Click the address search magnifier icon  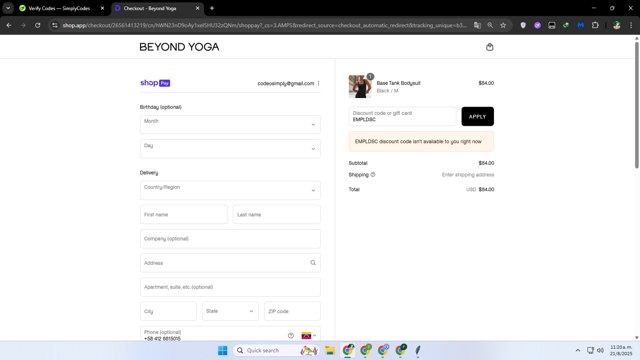click(x=313, y=263)
